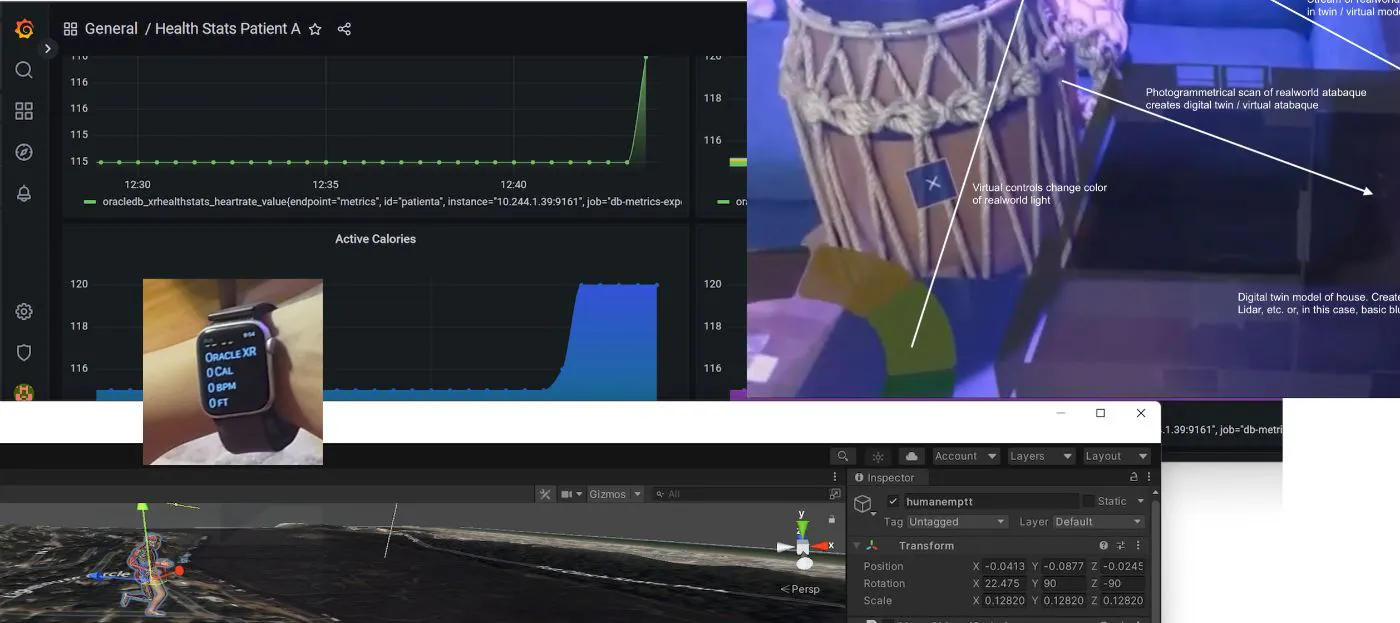Image resolution: width=1400 pixels, height=623 pixels.
Task: Click the Unity cloud services icon
Action: [911, 456]
